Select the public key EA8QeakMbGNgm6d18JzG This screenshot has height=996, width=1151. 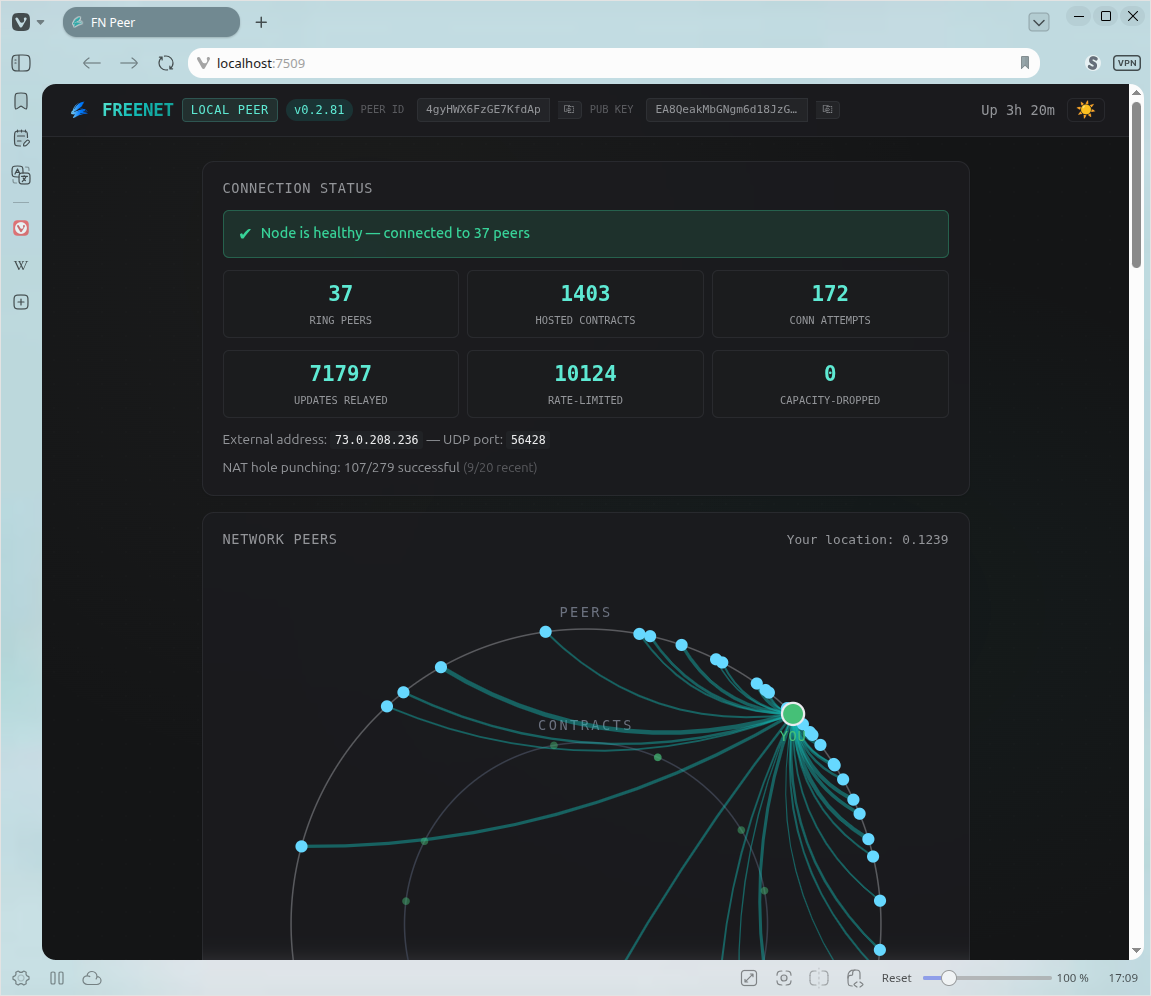[x=726, y=109]
